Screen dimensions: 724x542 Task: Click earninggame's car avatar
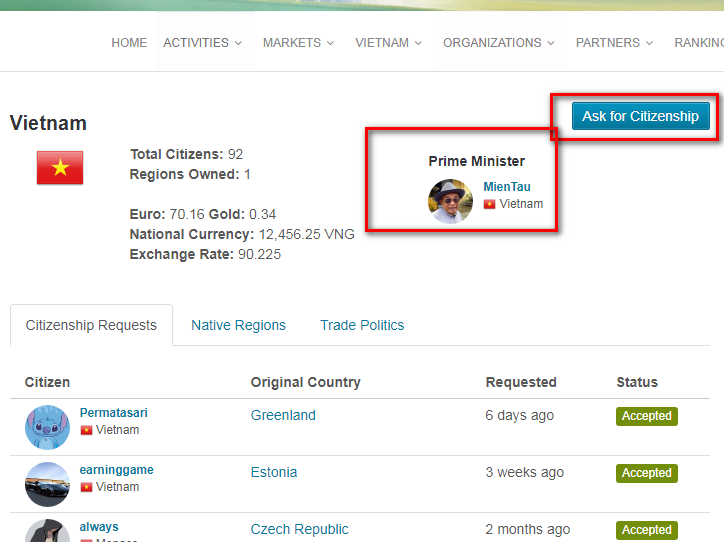(47, 484)
